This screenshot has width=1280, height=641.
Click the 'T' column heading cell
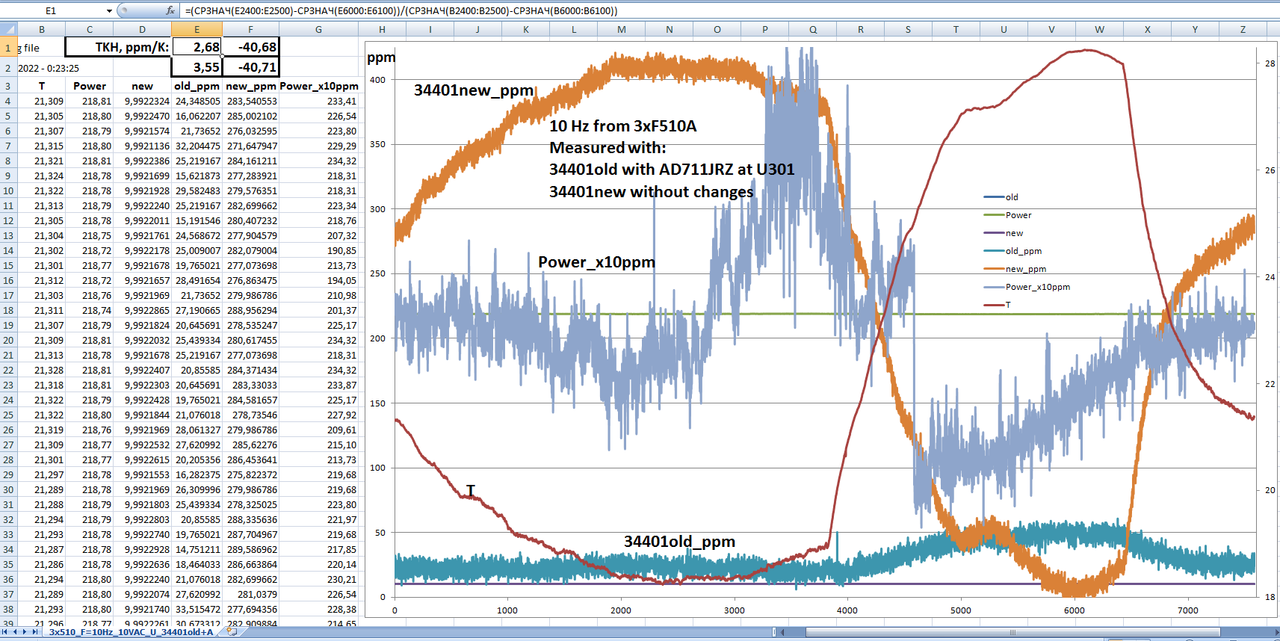coord(42,86)
